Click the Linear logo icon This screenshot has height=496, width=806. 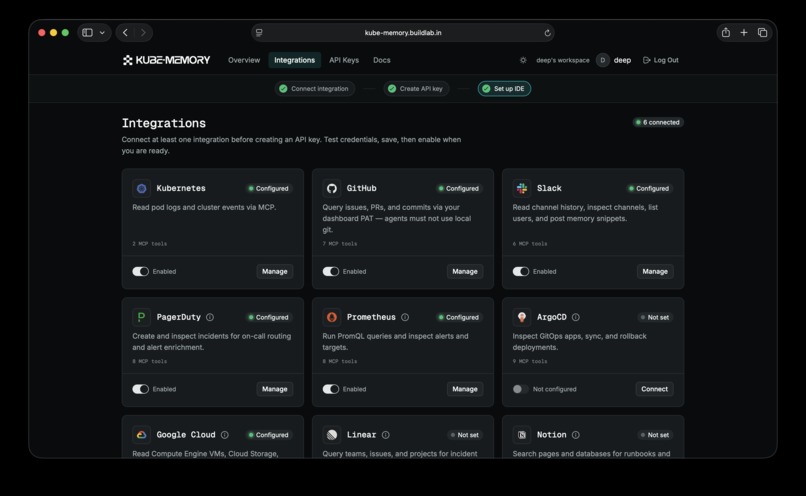pyautogui.click(x=332, y=435)
